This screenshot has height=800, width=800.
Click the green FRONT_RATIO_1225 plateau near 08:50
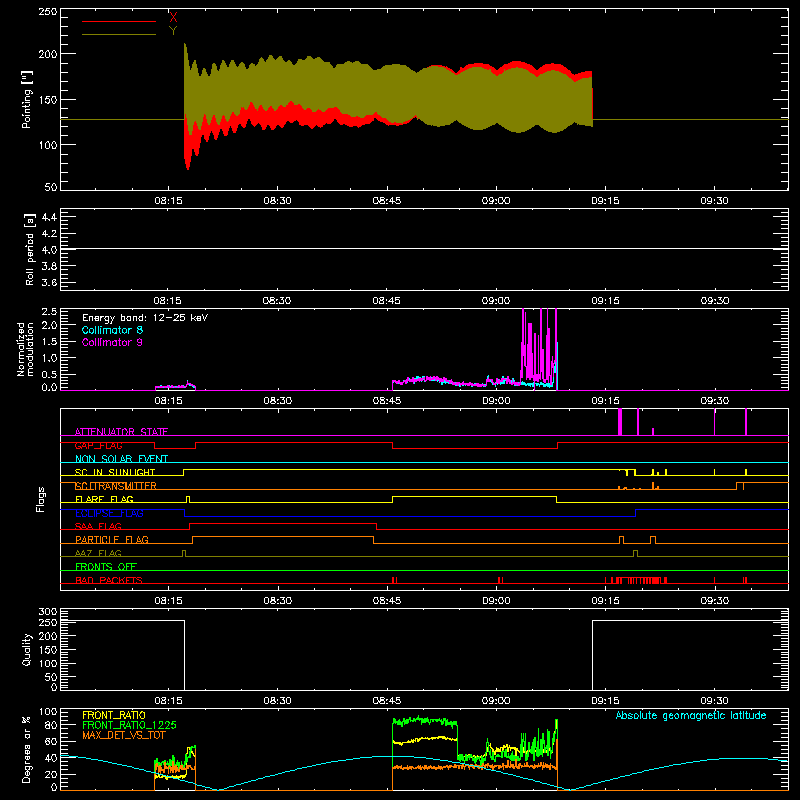(x=424, y=721)
